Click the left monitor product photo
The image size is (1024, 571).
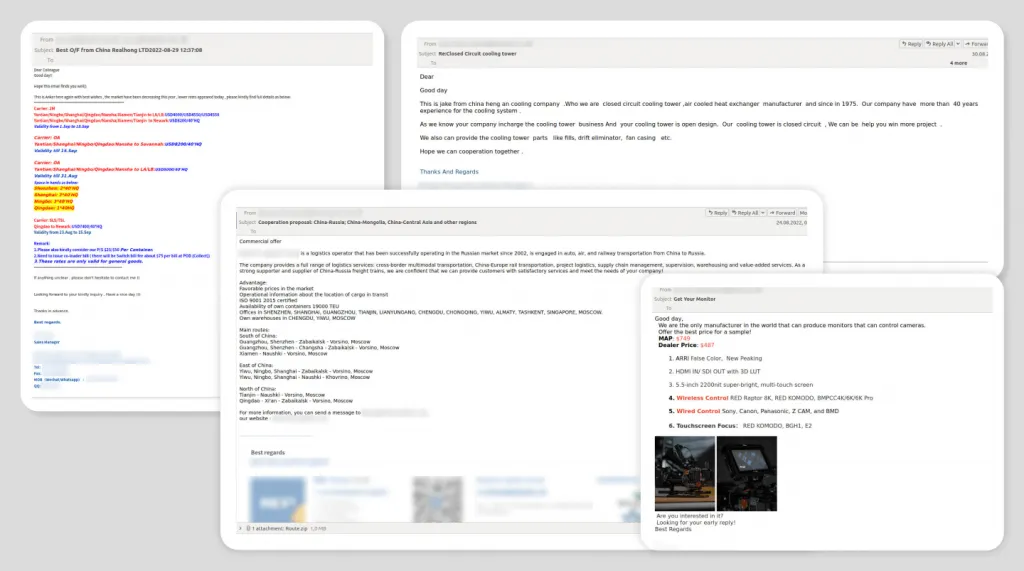click(684, 474)
